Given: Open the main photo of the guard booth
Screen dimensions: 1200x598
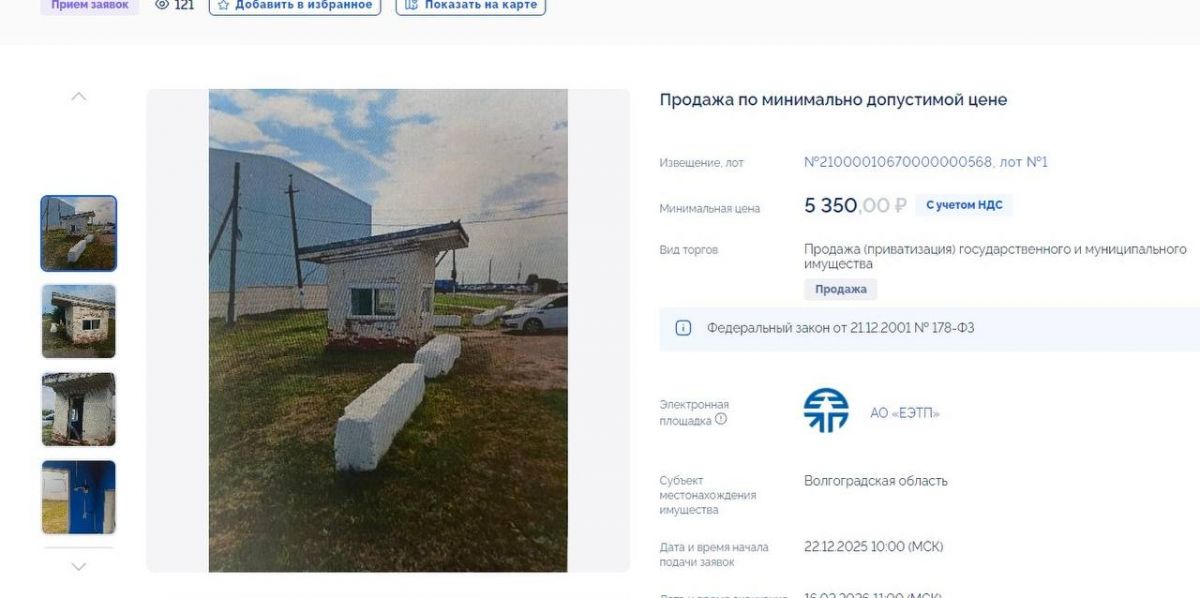Looking at the screenshot, I should coord(388,330).
